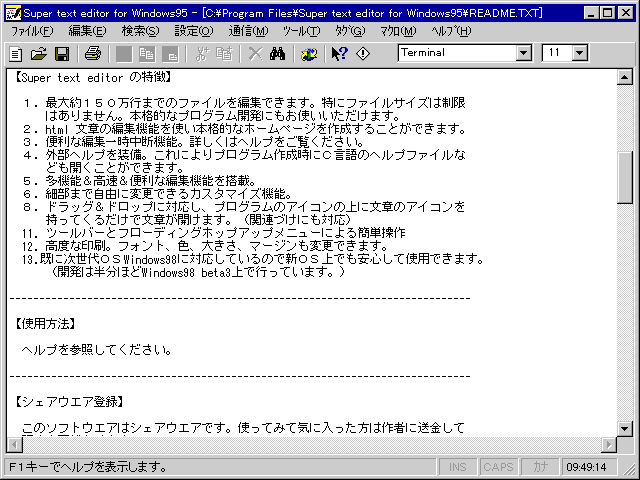The image size is (640, 480).
Task: Open search with the binoculars icon
Action: click(278, 54)
